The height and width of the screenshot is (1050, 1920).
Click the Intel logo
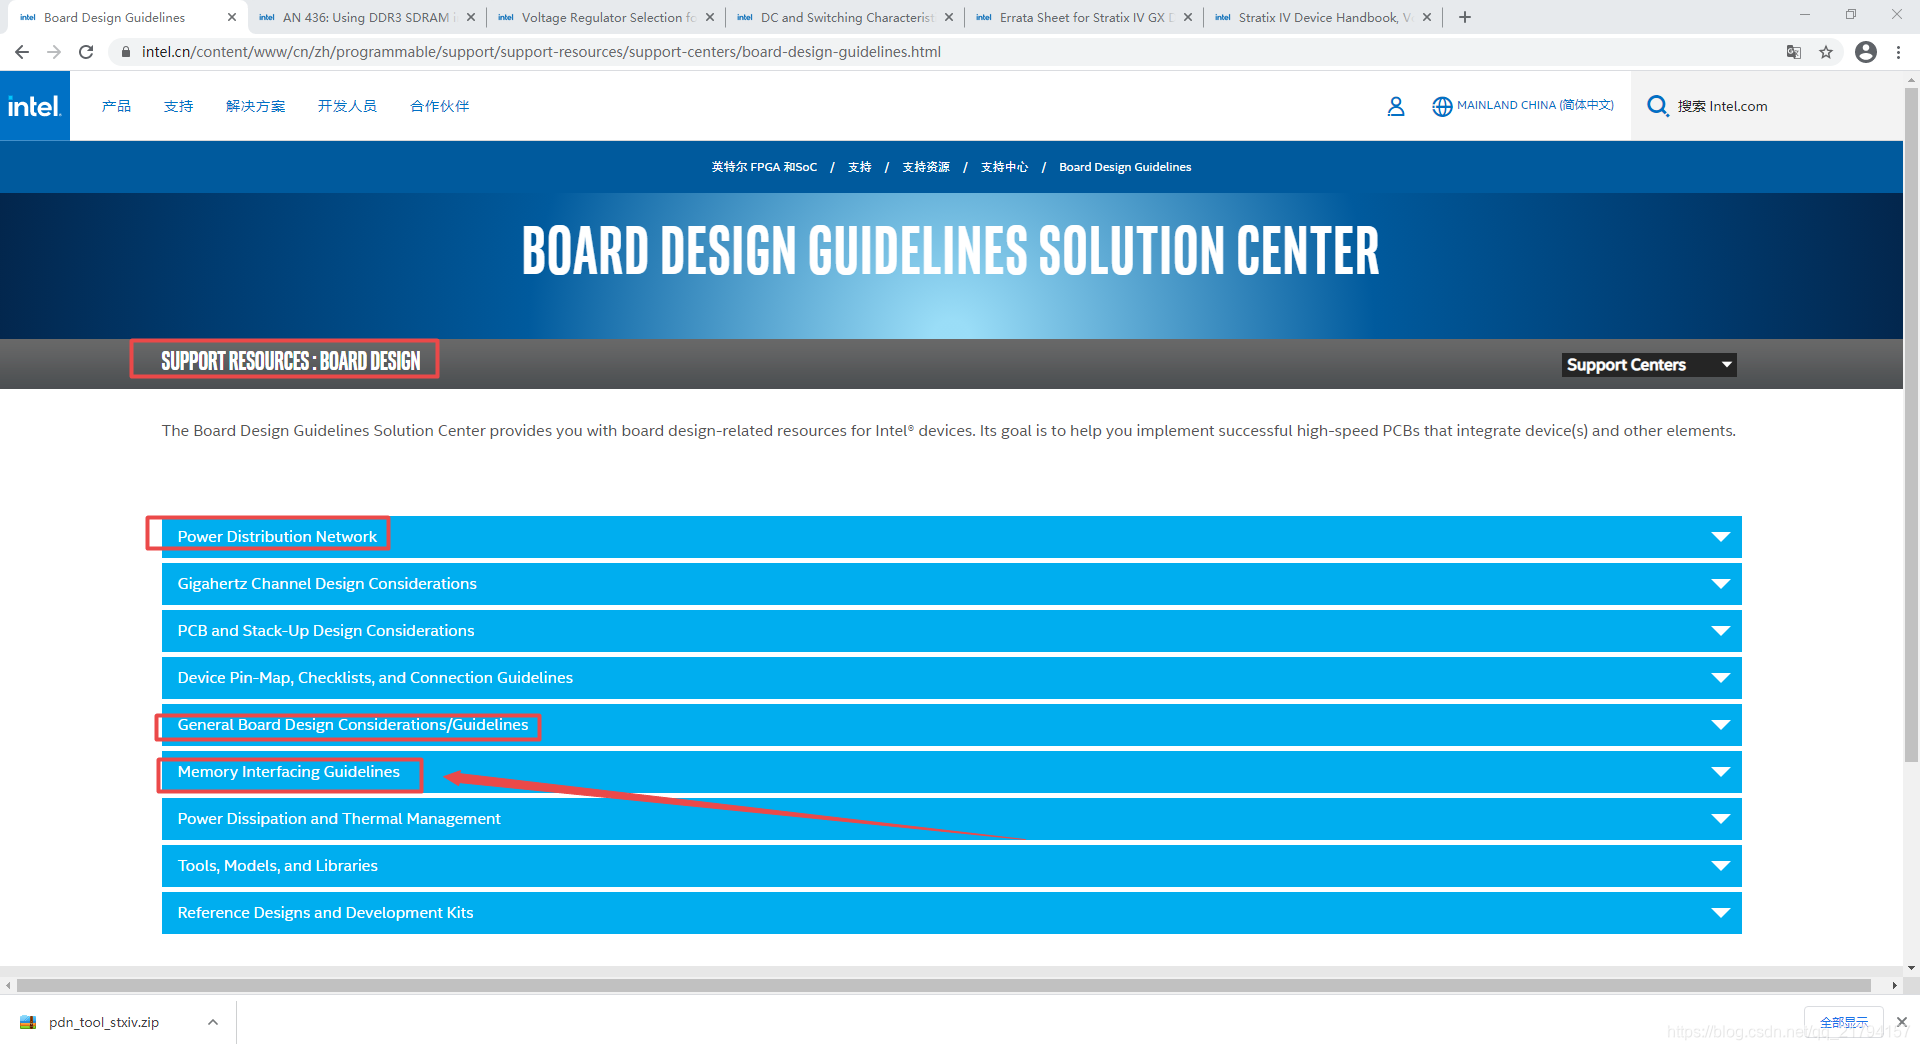point(35,106)
